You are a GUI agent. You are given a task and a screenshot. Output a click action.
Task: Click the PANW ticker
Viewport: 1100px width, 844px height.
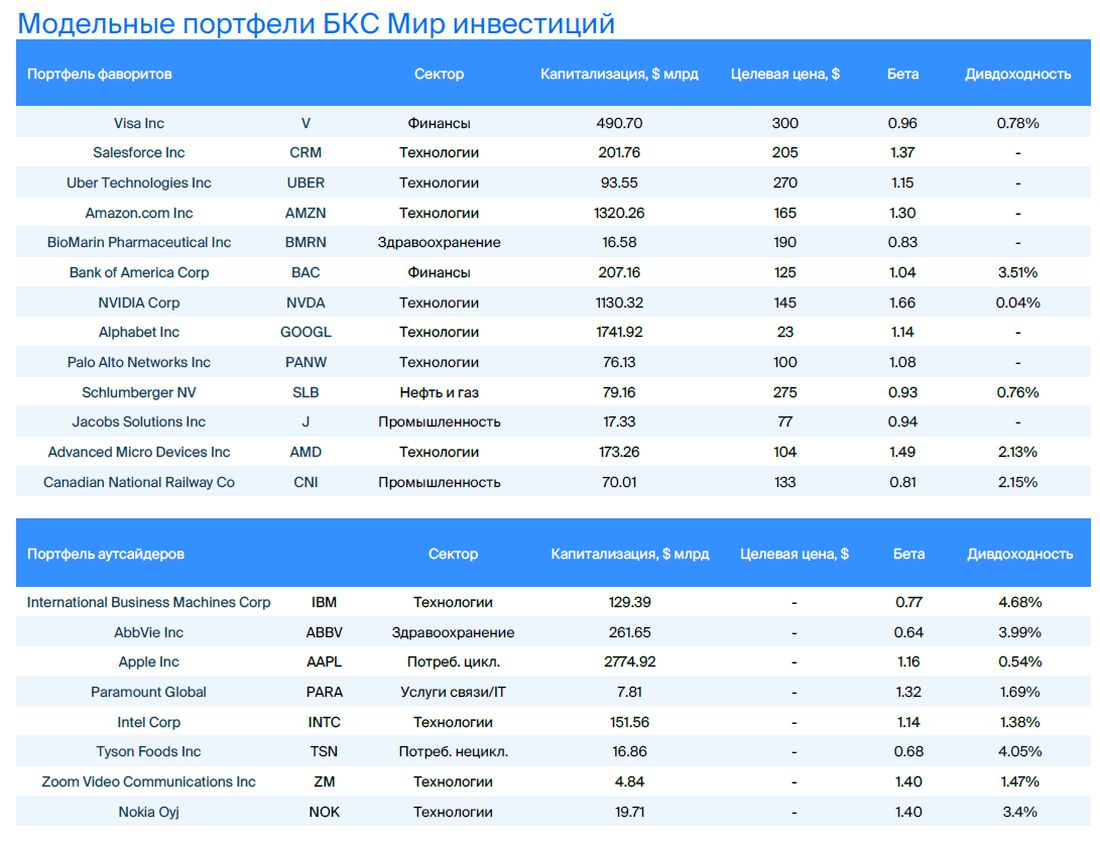point(305,362)
